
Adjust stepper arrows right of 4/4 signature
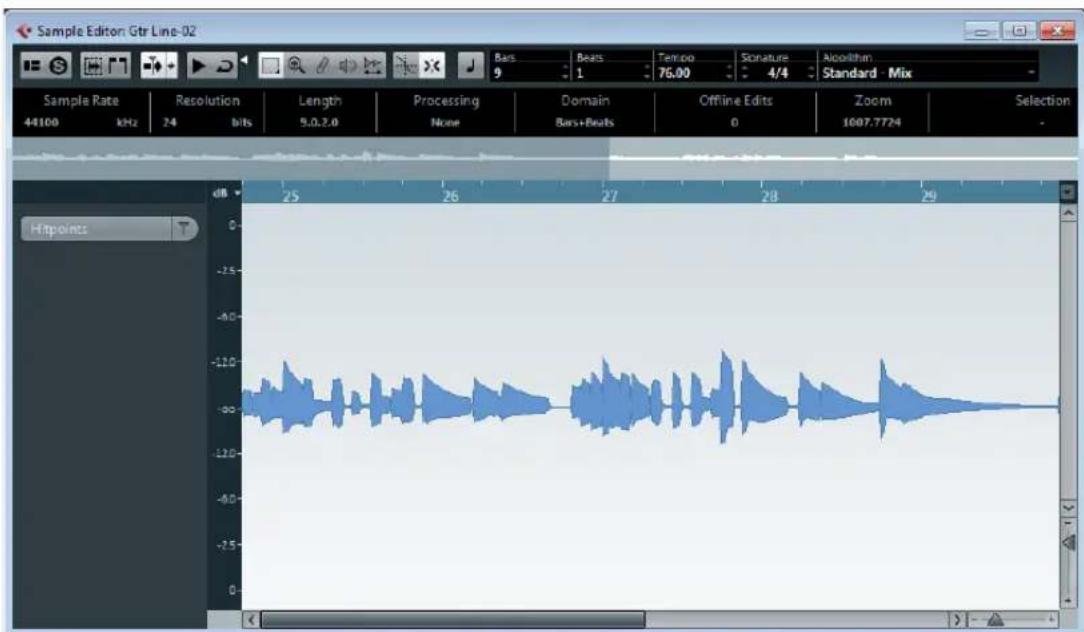[x=812, y=73]
